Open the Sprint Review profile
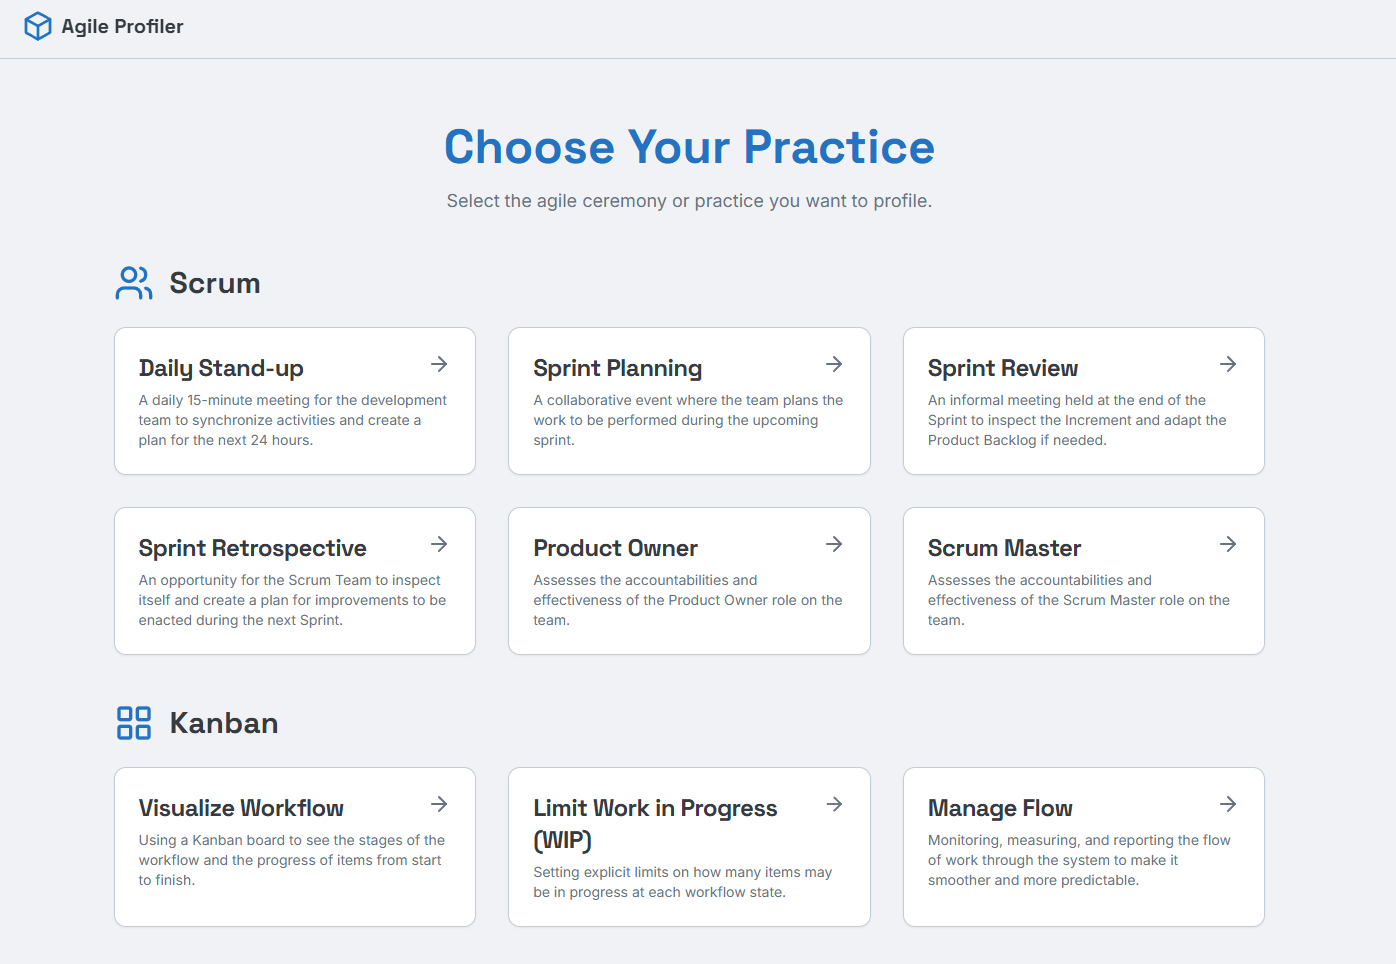The image size is (1396, 964). click(x=1083, y=401)
